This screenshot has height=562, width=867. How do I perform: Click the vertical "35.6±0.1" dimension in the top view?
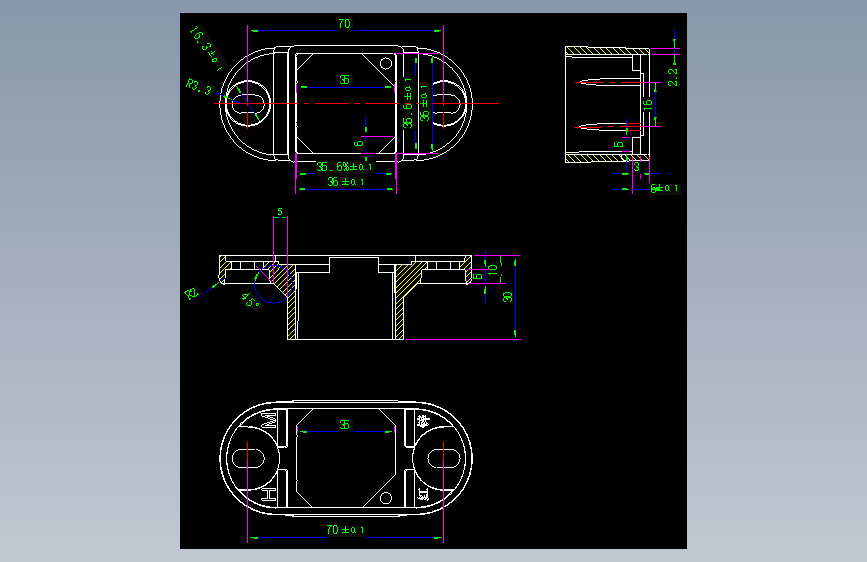pos(408,103)
